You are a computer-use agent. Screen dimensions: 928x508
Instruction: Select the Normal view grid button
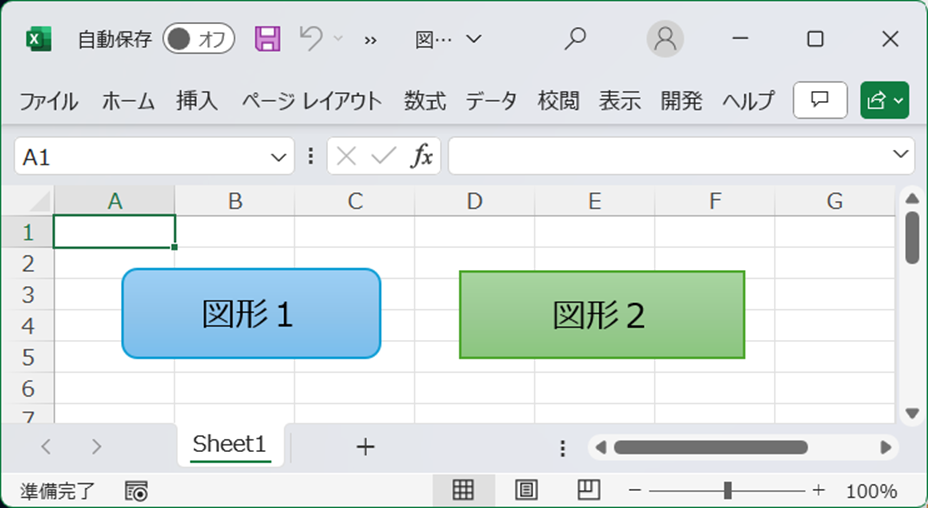pos(463,490)
